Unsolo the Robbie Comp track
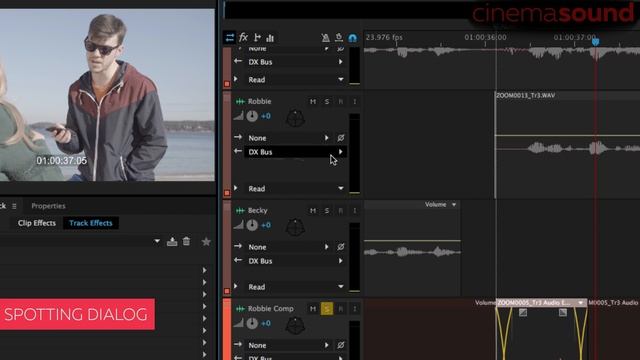This screenshot has height=360, width=640. tap(327, 309)
